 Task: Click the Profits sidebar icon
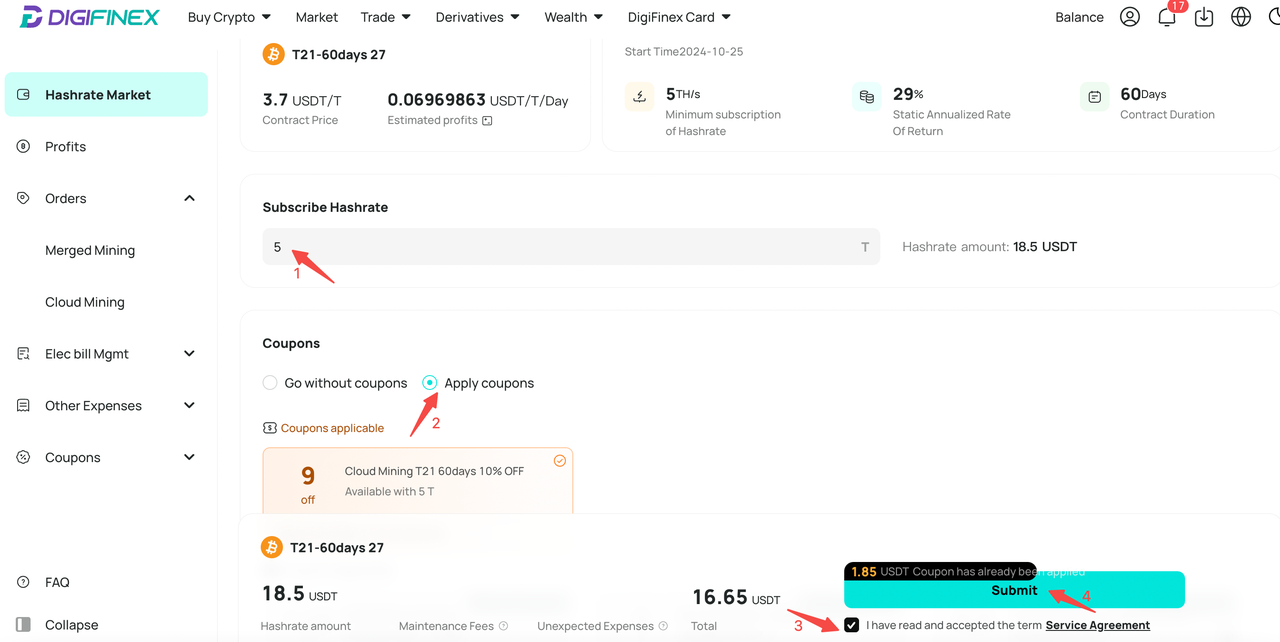pos(24,146)
